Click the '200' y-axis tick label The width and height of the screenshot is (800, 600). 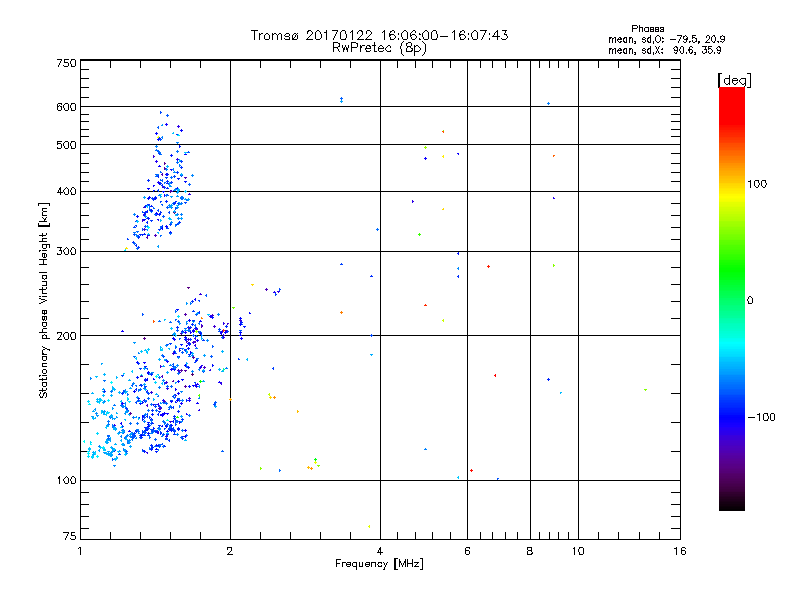[x=66, y=336]
